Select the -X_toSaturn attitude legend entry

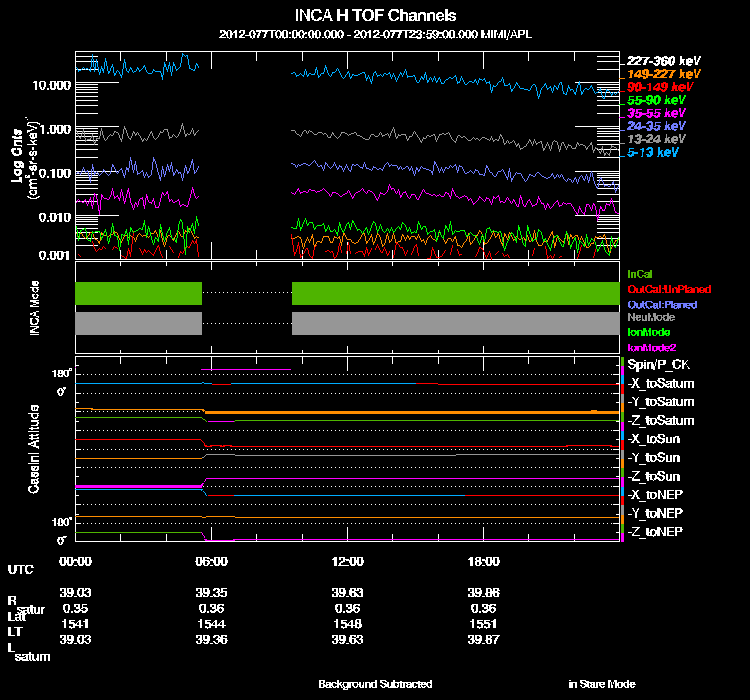659,383
